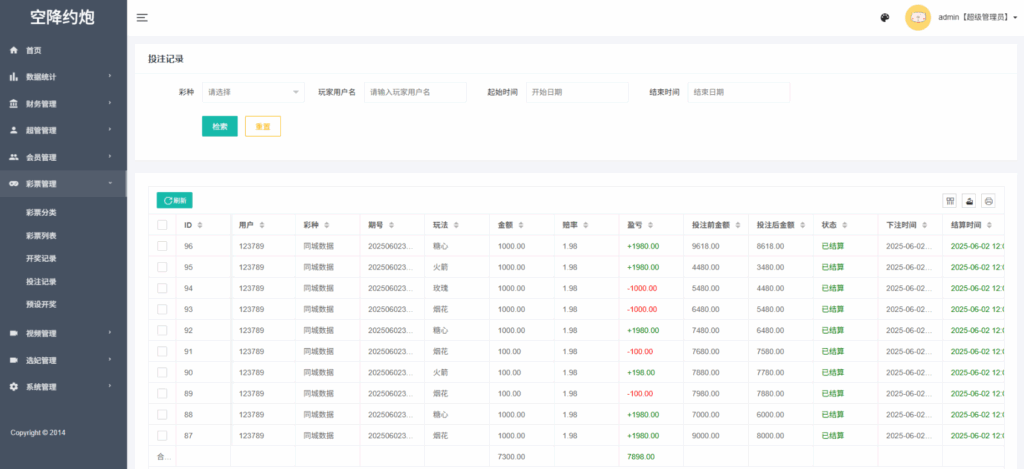Go to 彩票列表 submenu item
This screenshot has width=1024, height=469.
coord(41,236)
